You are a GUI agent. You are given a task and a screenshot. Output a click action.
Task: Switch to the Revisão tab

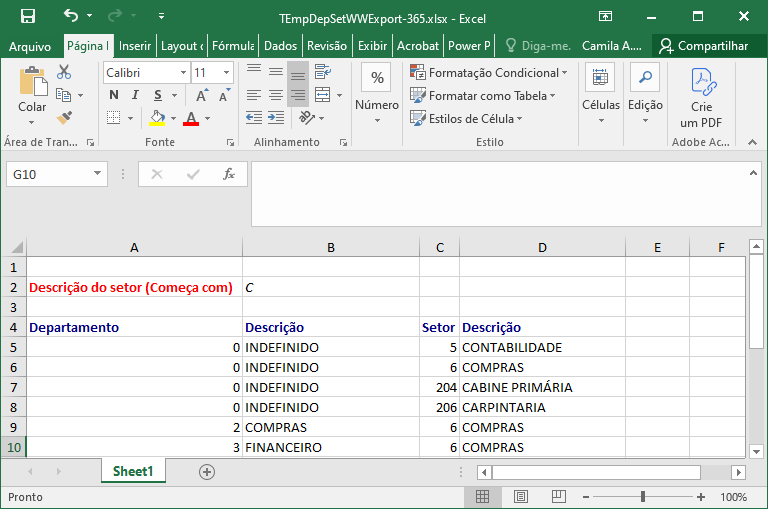coord(327,46)
